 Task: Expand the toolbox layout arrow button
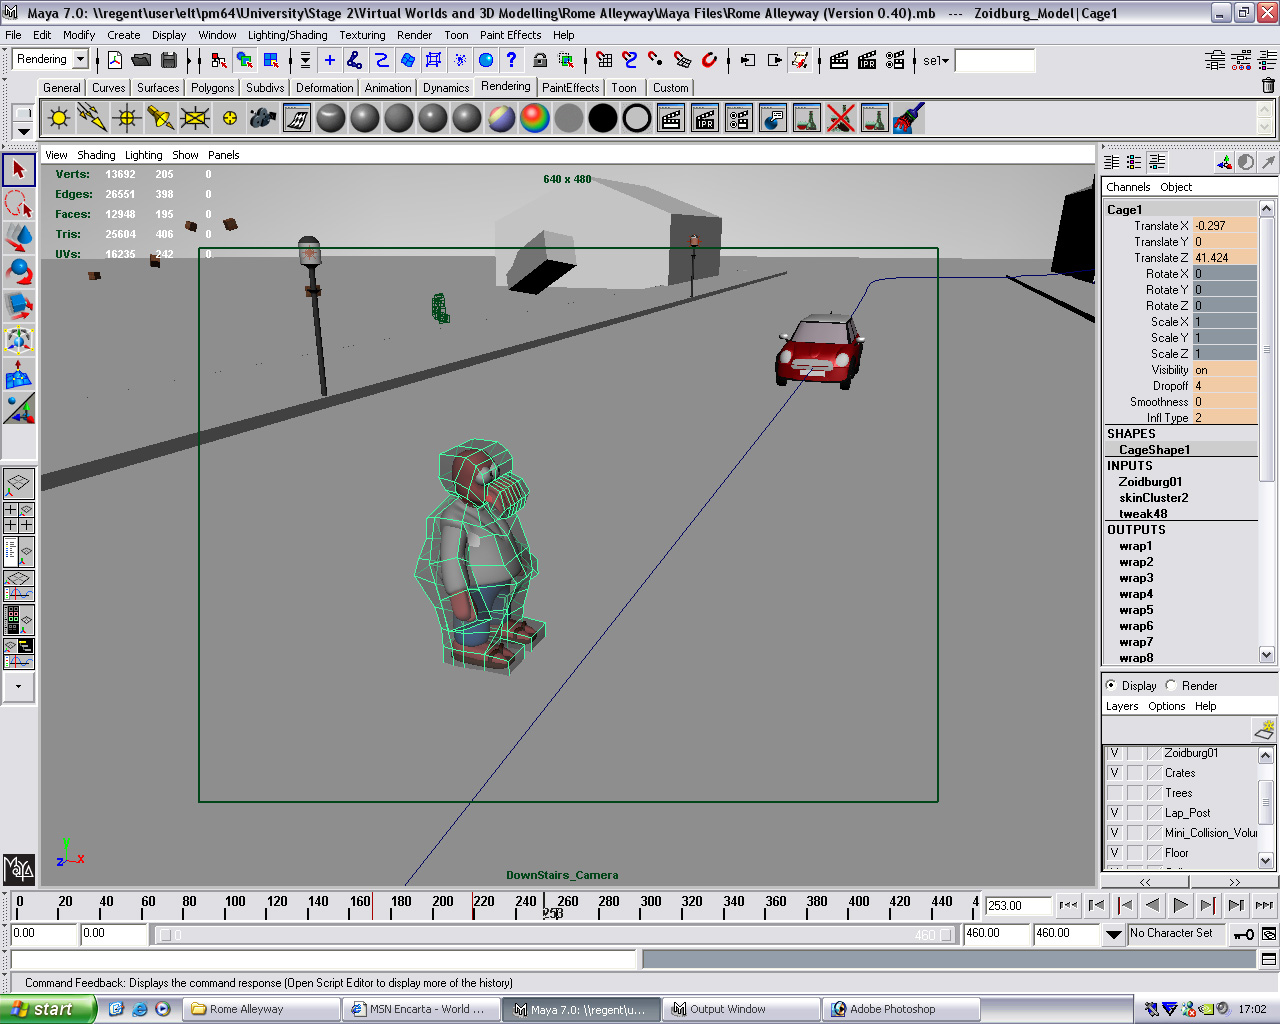click(x=18, y=687)
